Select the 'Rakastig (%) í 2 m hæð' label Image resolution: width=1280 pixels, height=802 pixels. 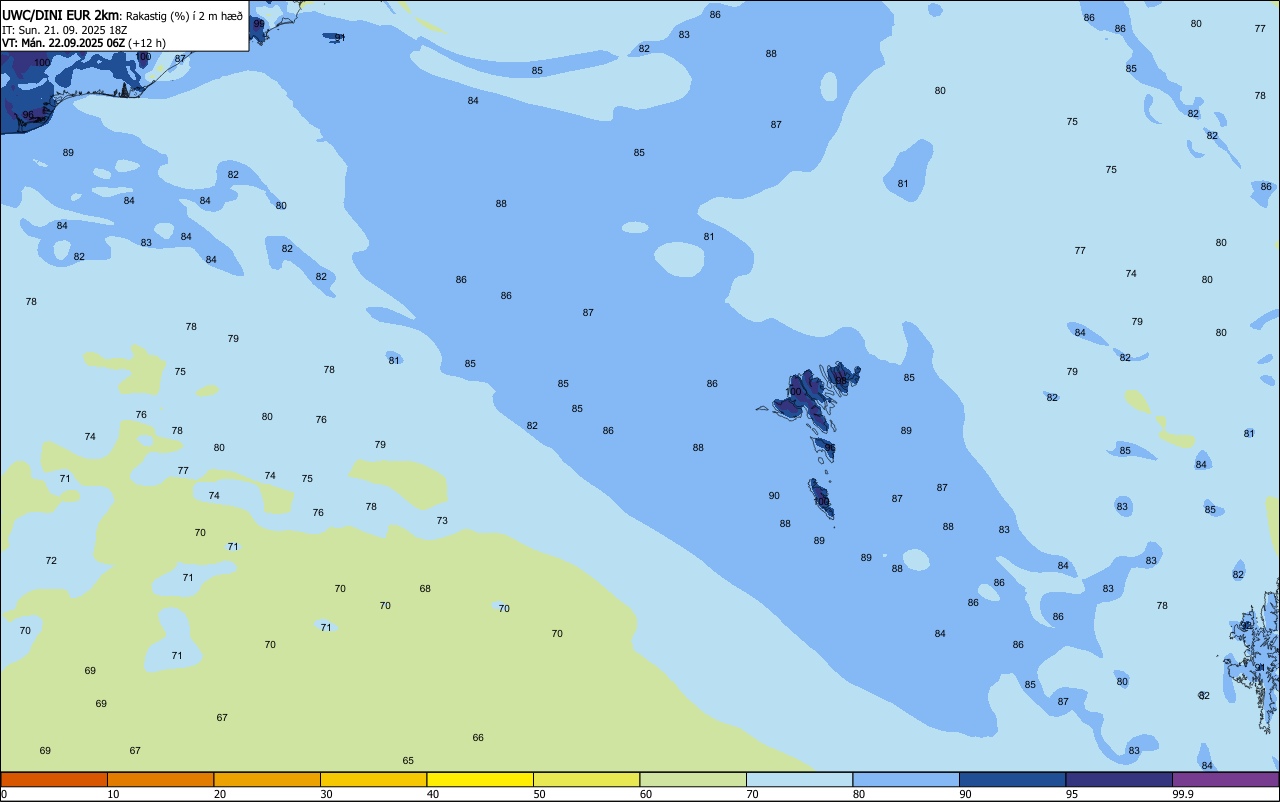click(184, 15)
